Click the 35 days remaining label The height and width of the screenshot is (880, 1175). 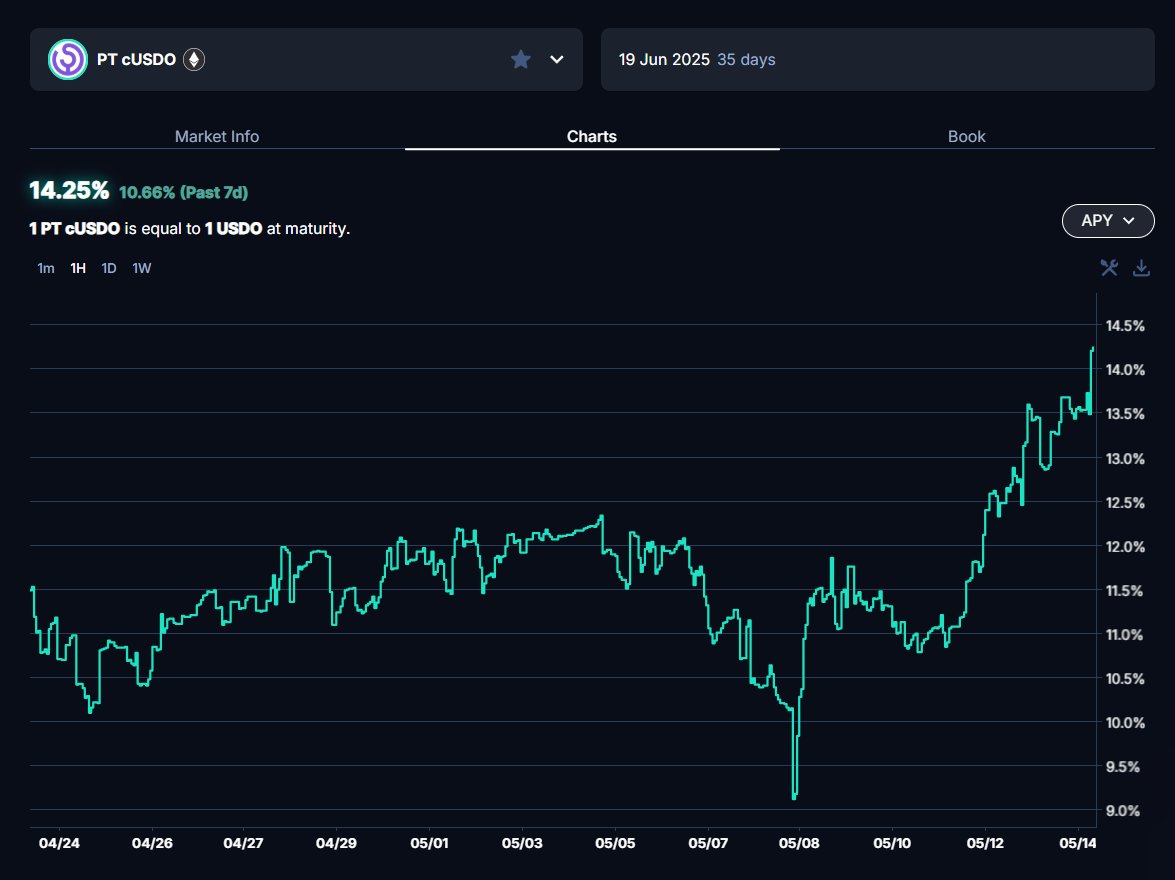point(746,59)
